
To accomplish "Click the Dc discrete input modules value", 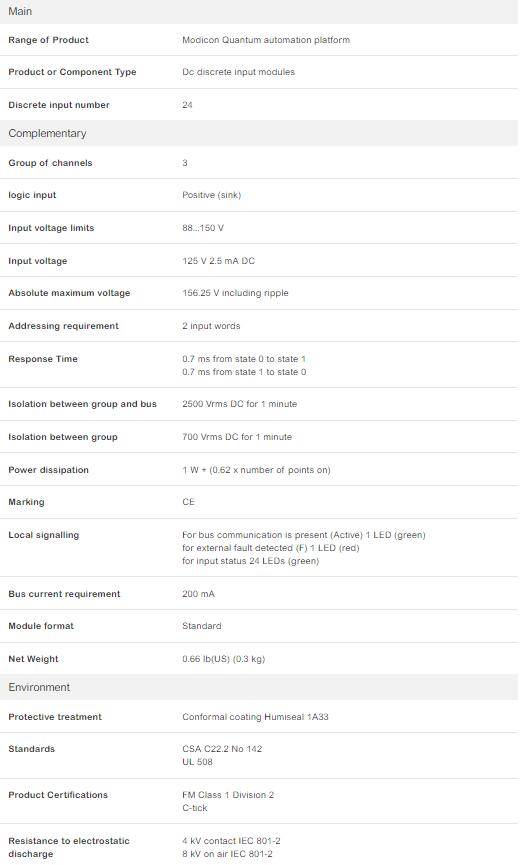I will point(238,72).
